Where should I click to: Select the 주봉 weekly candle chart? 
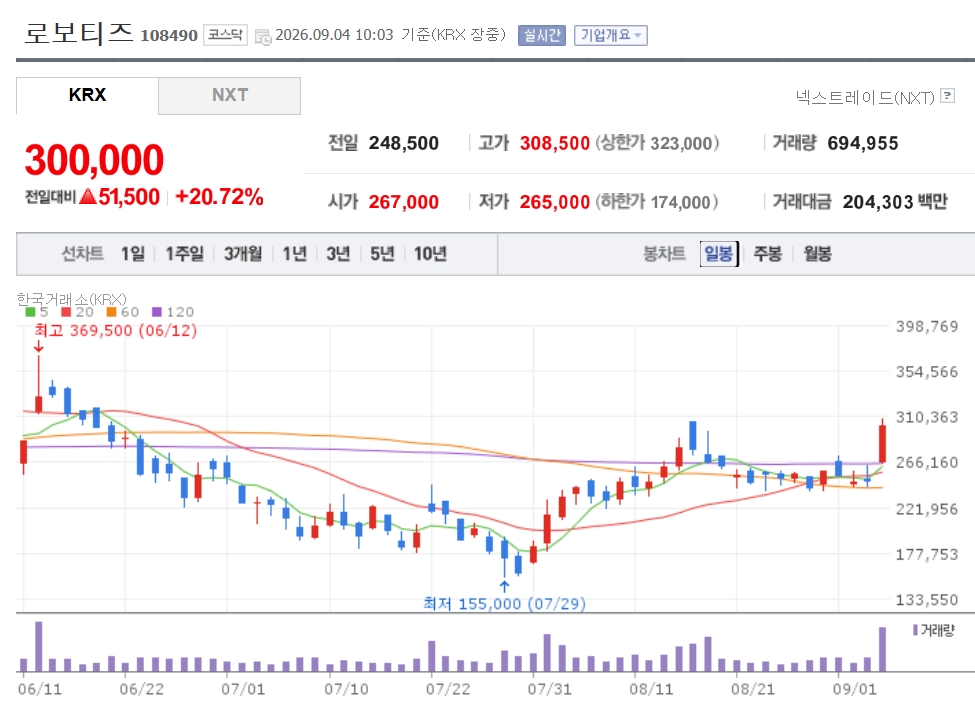click(x=767, y=253)
